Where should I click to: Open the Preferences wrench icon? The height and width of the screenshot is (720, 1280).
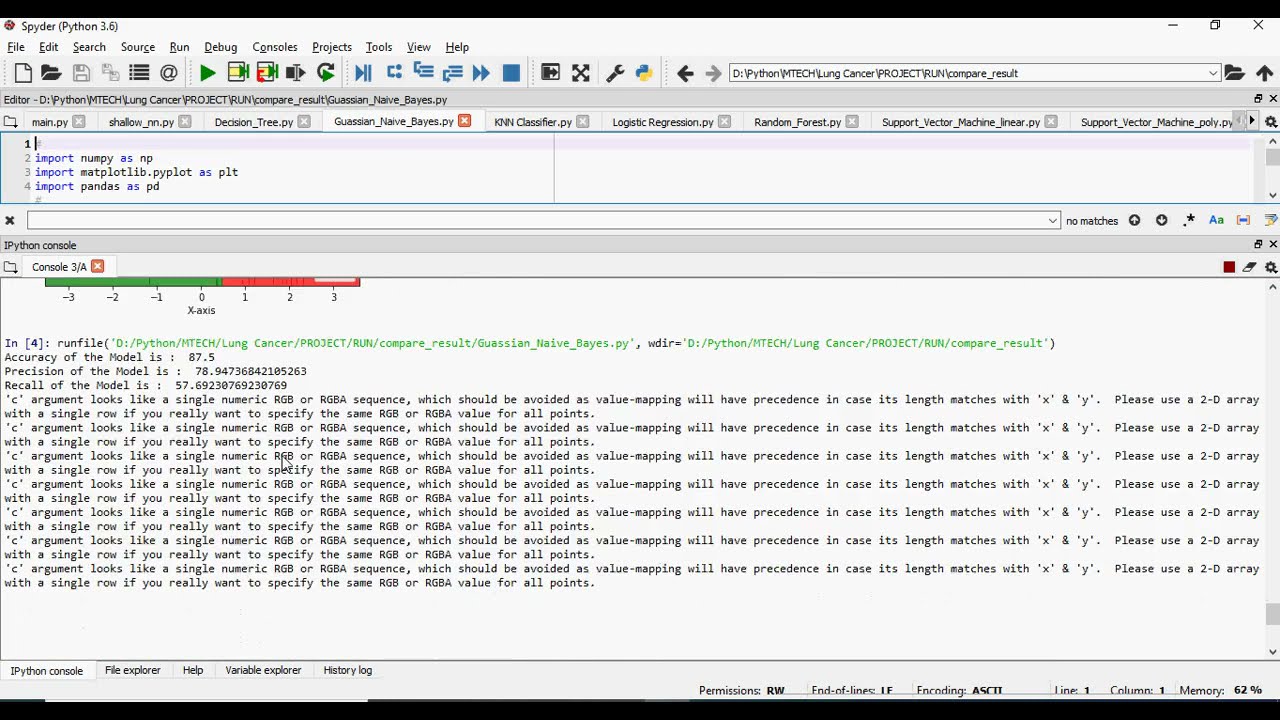615,73
